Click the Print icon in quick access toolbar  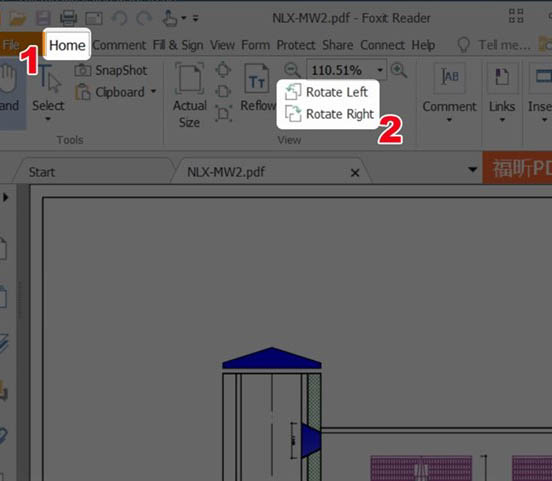(68, 18)
